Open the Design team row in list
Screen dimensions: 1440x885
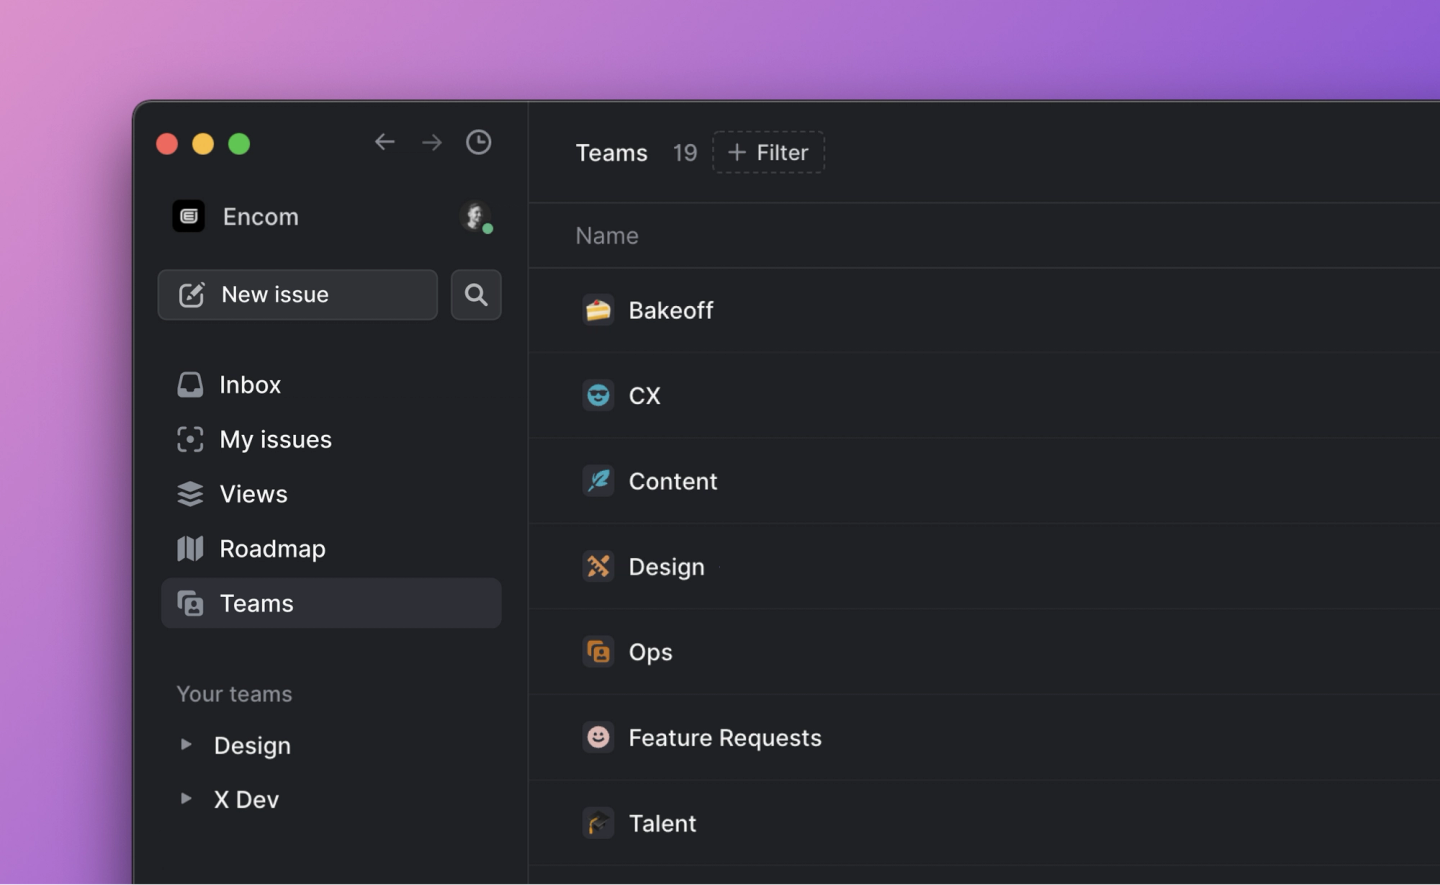984,566
